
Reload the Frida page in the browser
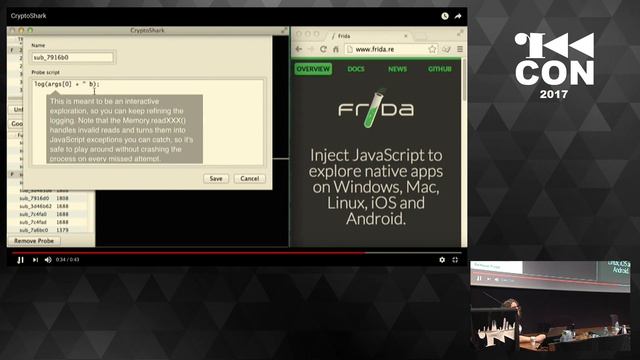[323, 49]
